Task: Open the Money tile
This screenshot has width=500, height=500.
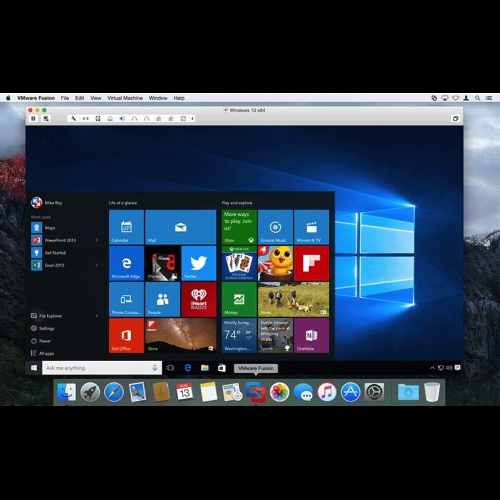Action: [239, 299]
